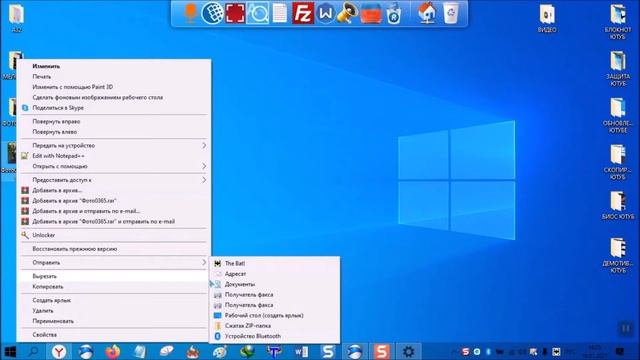The width and height of the screenshot is (640, 360).
Task: Set image as desktop background via context menu
Action: (114, 97)
